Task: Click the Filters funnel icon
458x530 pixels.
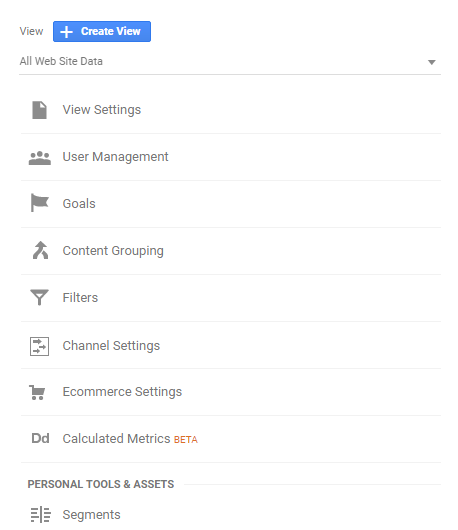Action: pos(40,297)
